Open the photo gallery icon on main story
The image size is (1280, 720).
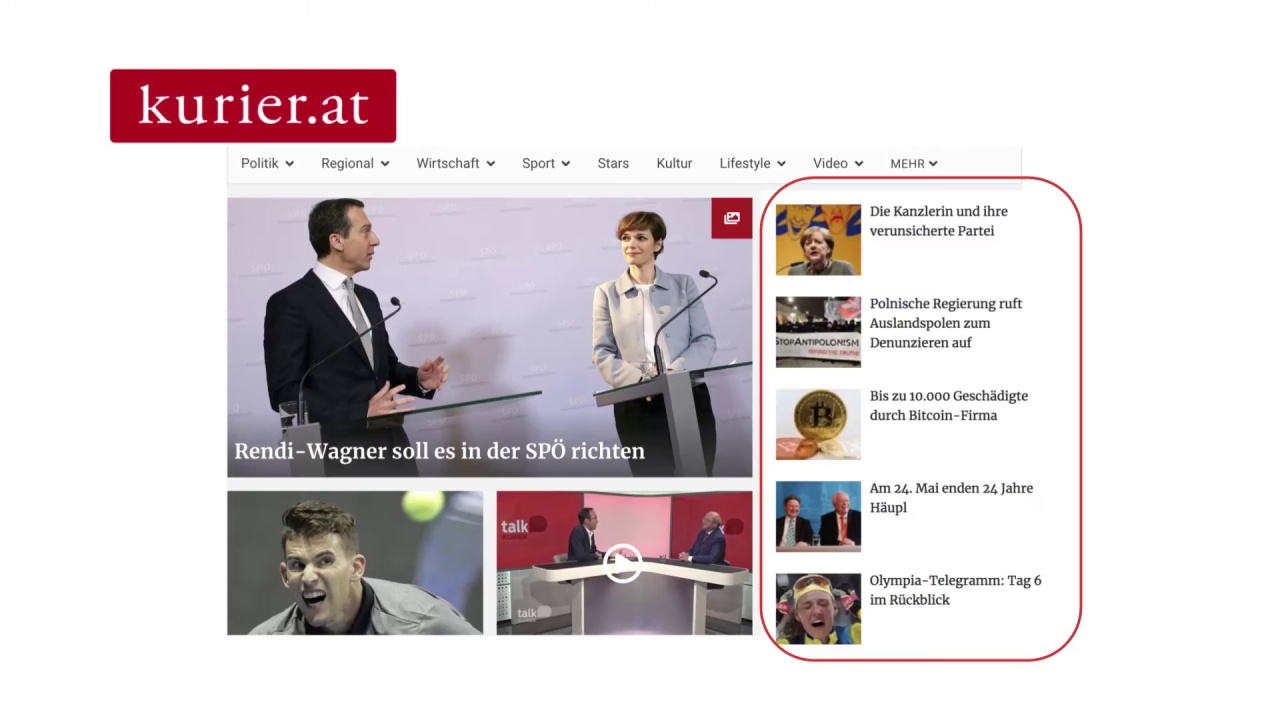731,218
